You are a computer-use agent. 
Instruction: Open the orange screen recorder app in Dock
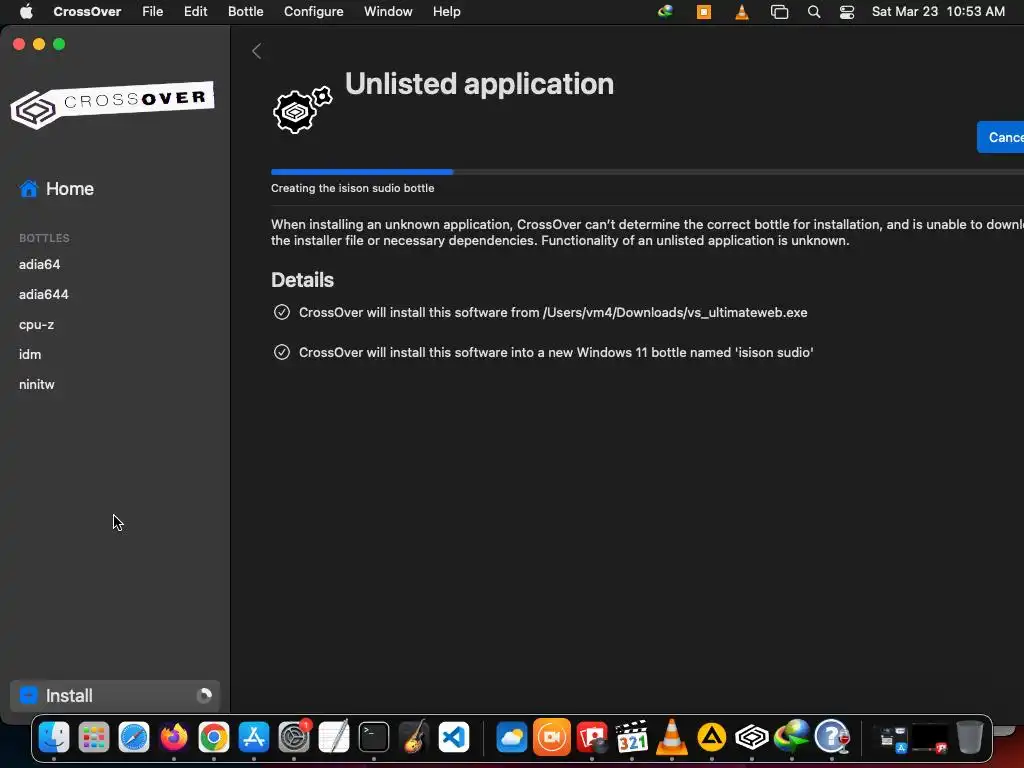[552, 738]
